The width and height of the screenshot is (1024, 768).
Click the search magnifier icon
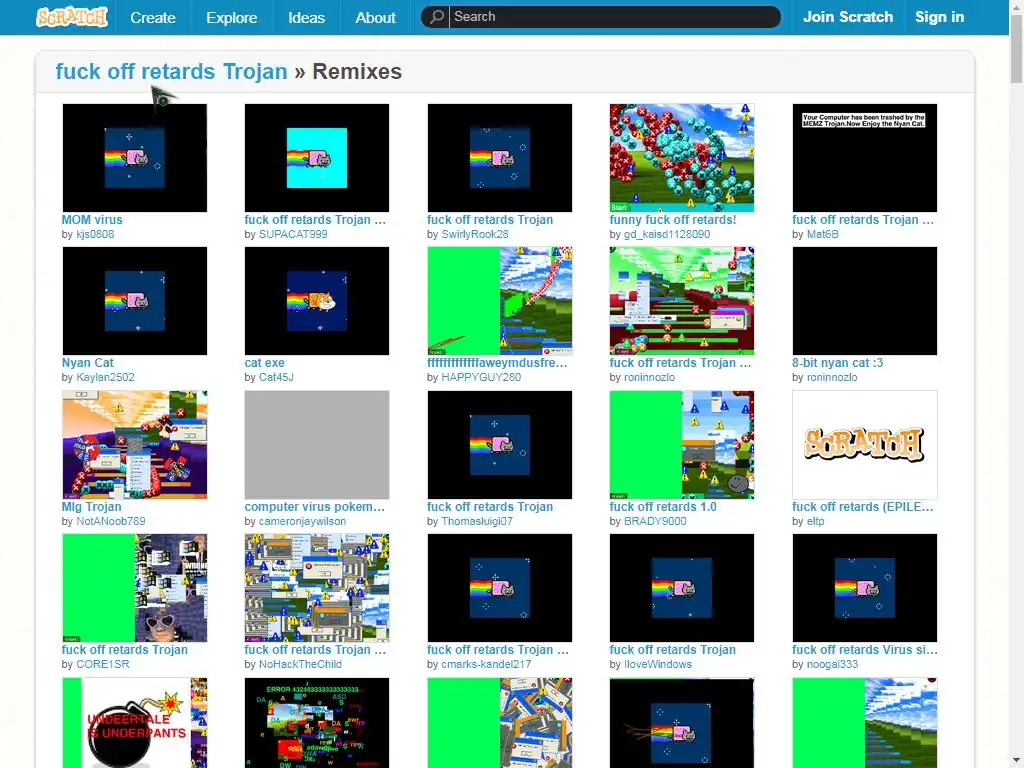(436, 16)
